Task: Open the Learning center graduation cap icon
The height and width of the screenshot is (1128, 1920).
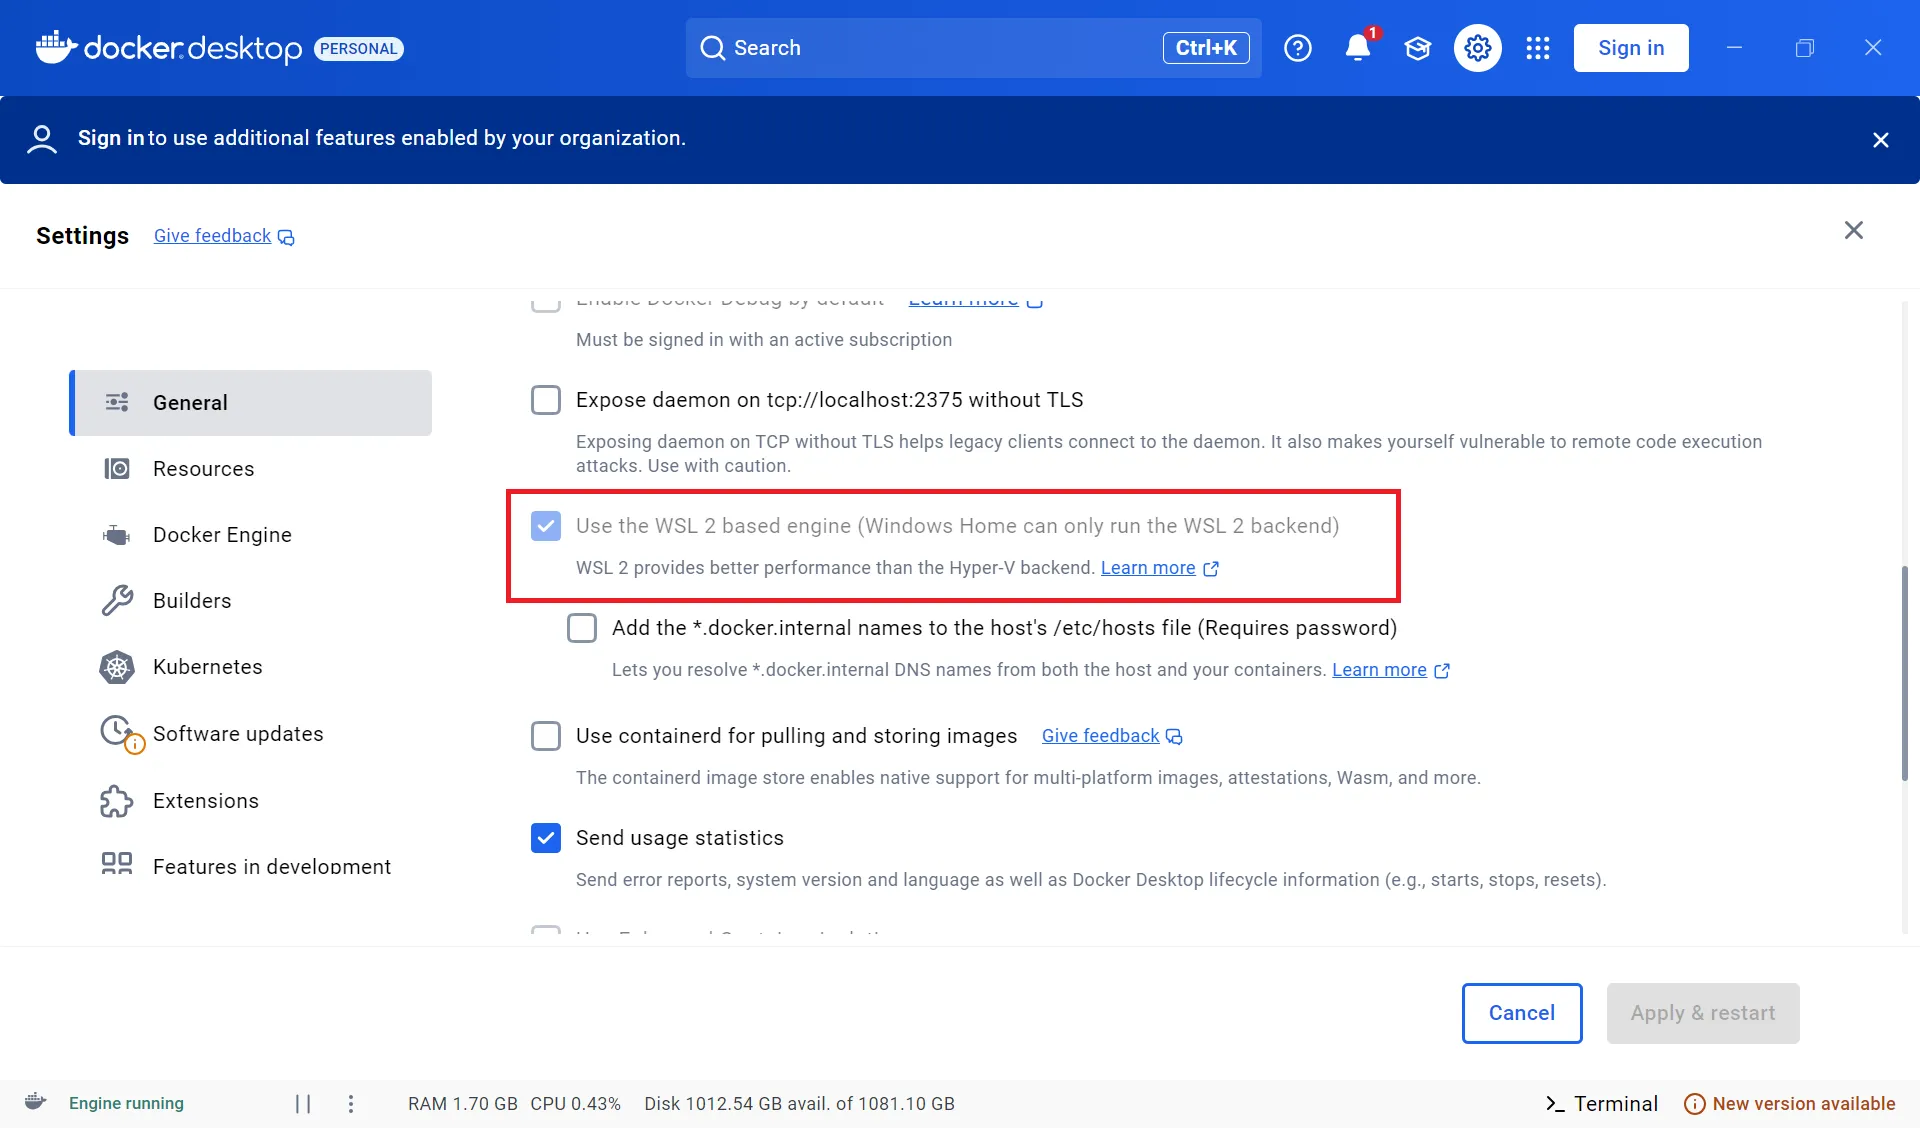Action: click(x=1417, y=48)
